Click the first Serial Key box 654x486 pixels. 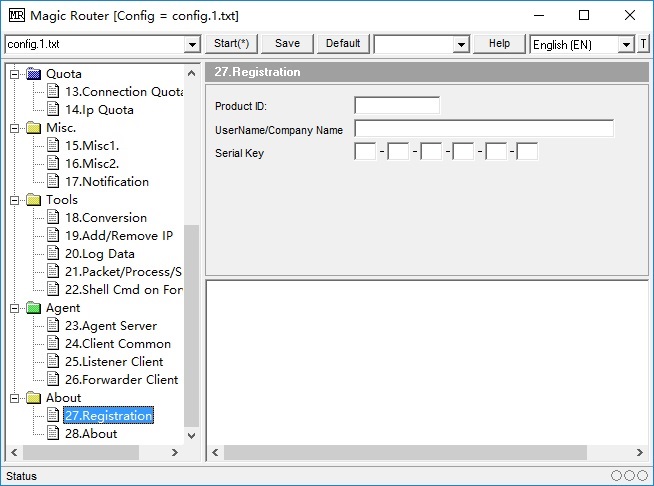click(365, 151)
